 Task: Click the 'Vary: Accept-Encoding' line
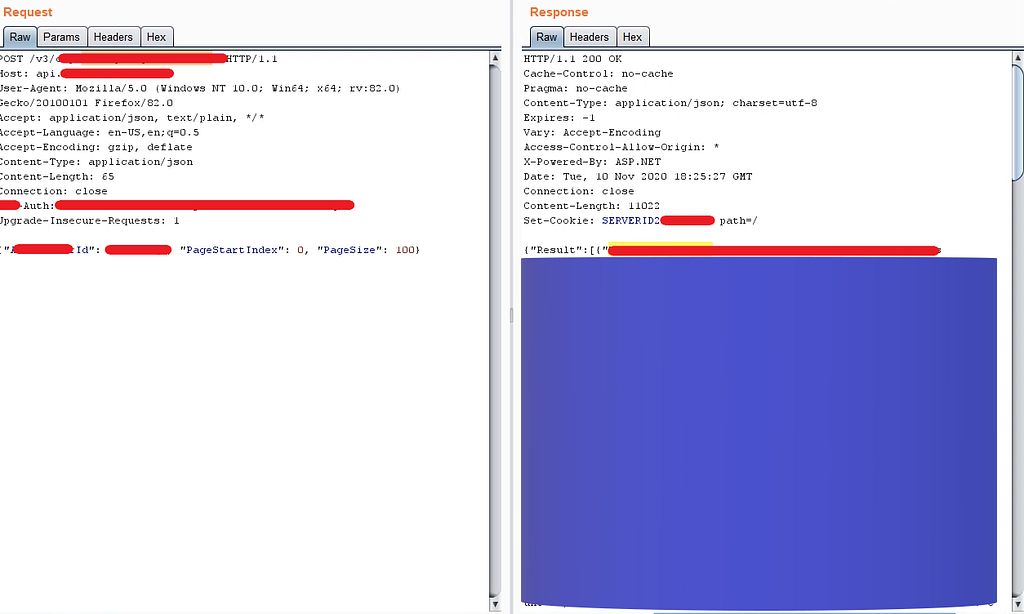click(592, 132)
